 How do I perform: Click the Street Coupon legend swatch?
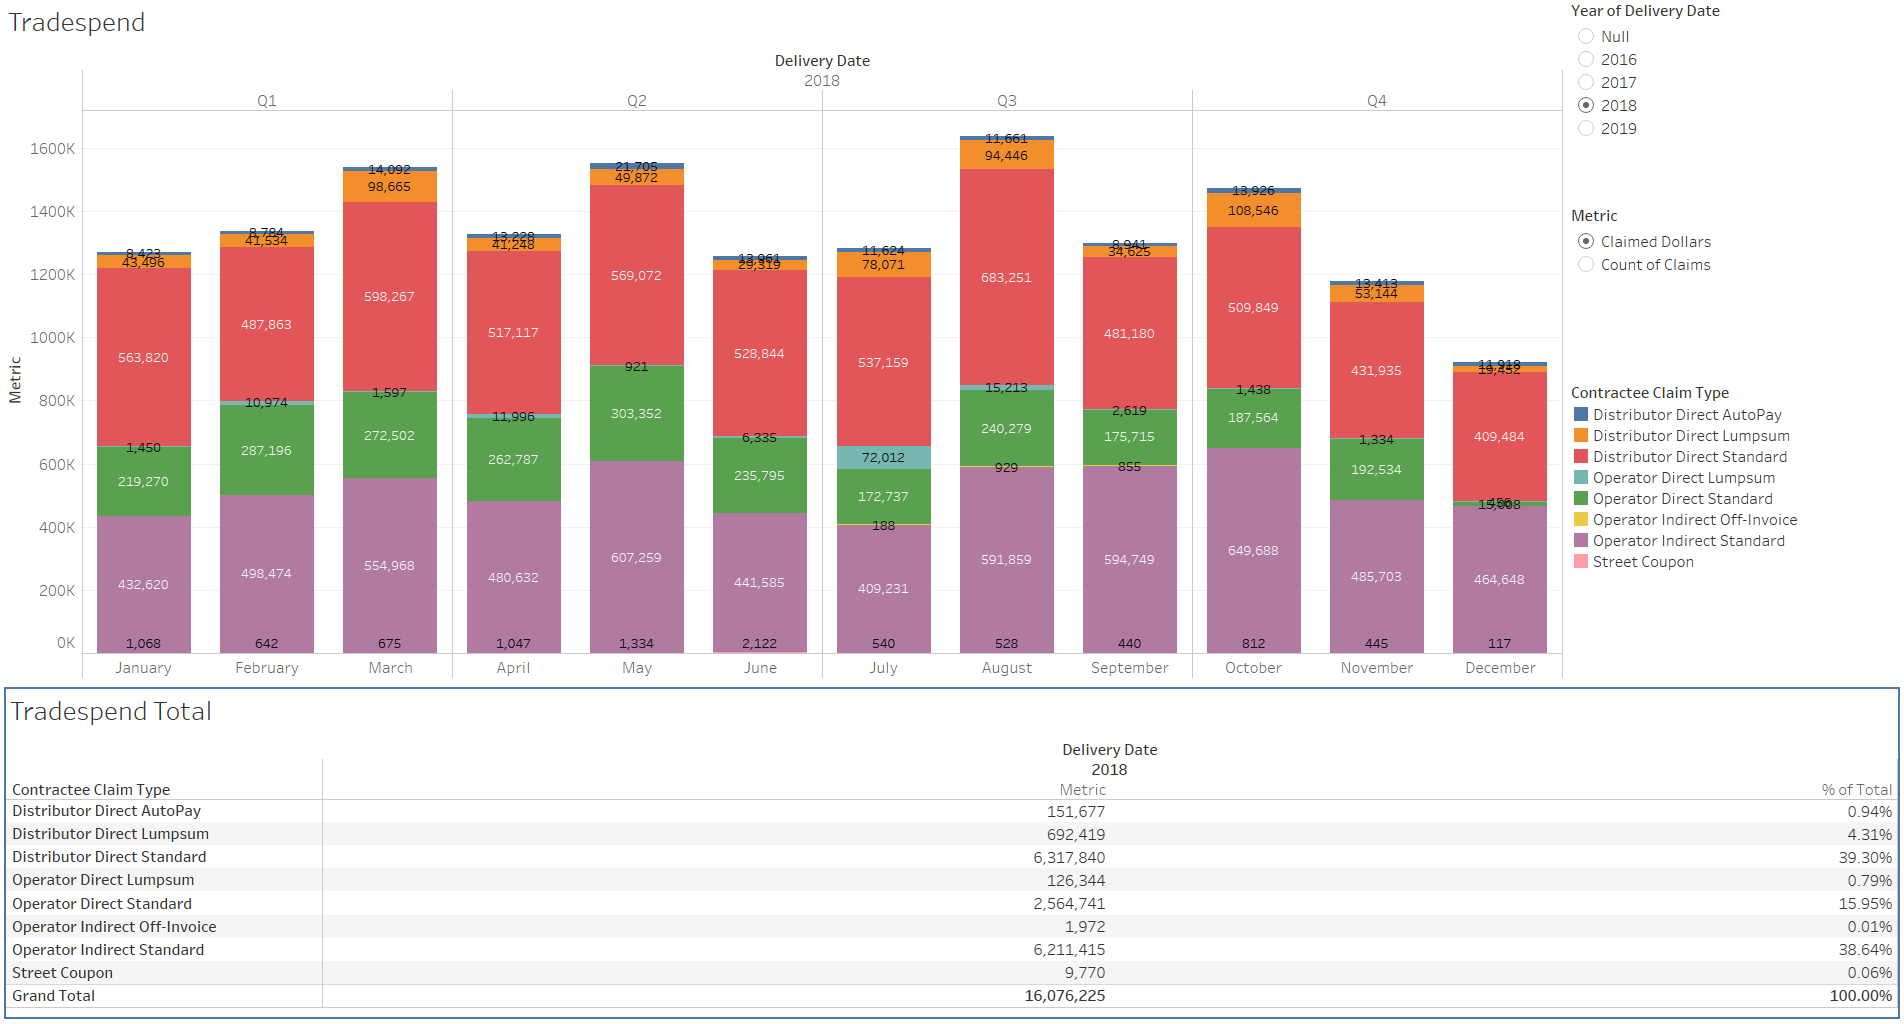coord(1581,561)
